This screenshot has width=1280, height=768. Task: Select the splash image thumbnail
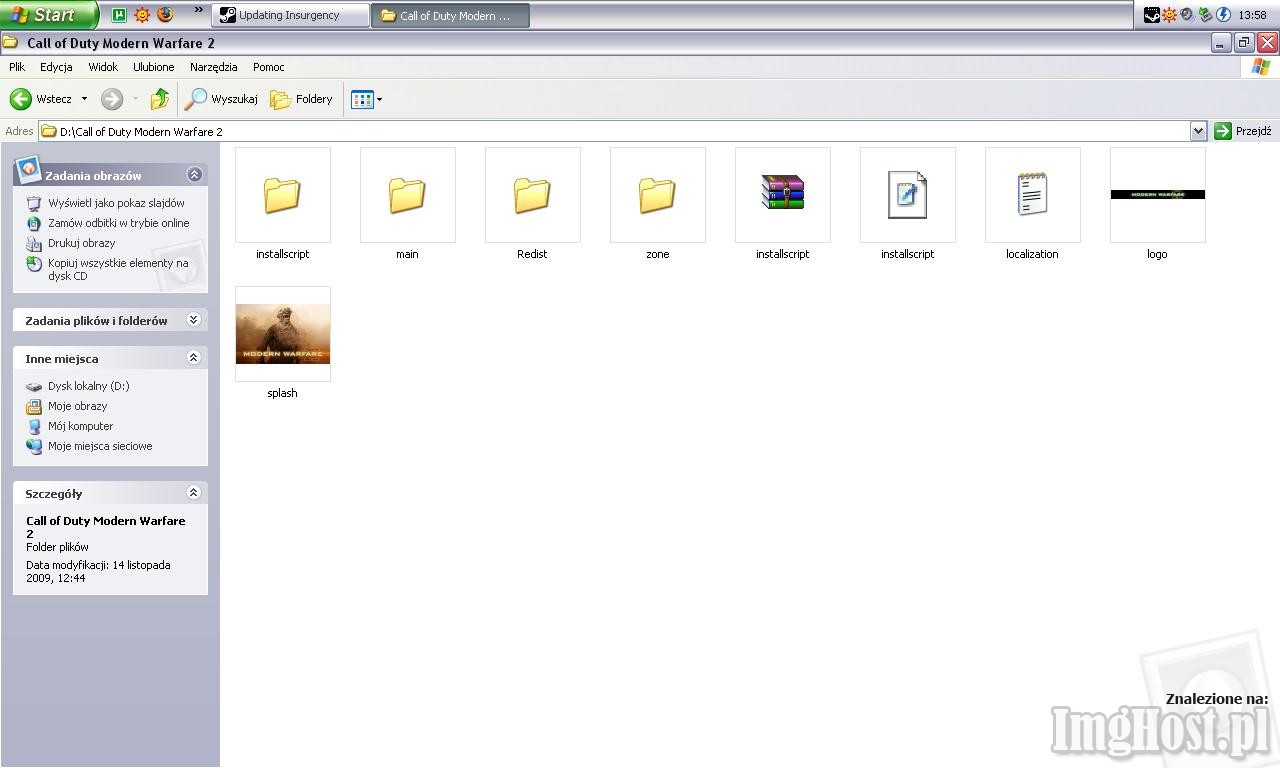283,334
